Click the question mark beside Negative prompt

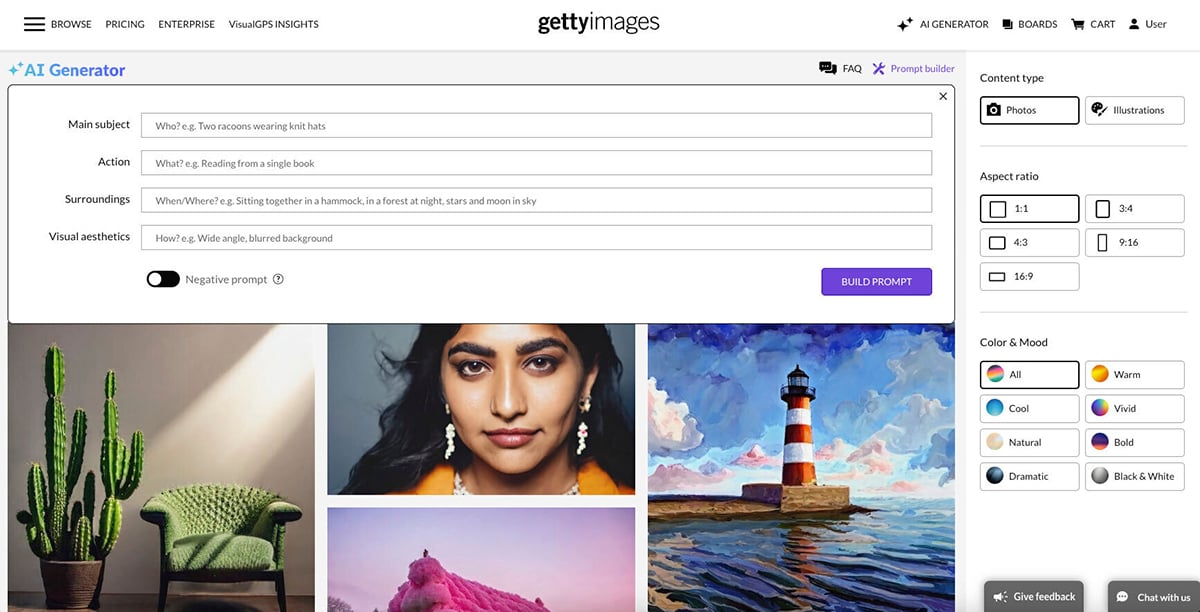[x=278, y=279]
